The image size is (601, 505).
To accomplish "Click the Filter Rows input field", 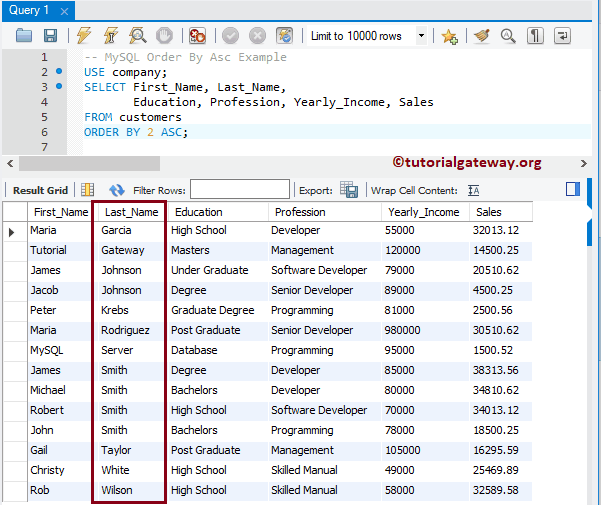I will pos(239,190).
